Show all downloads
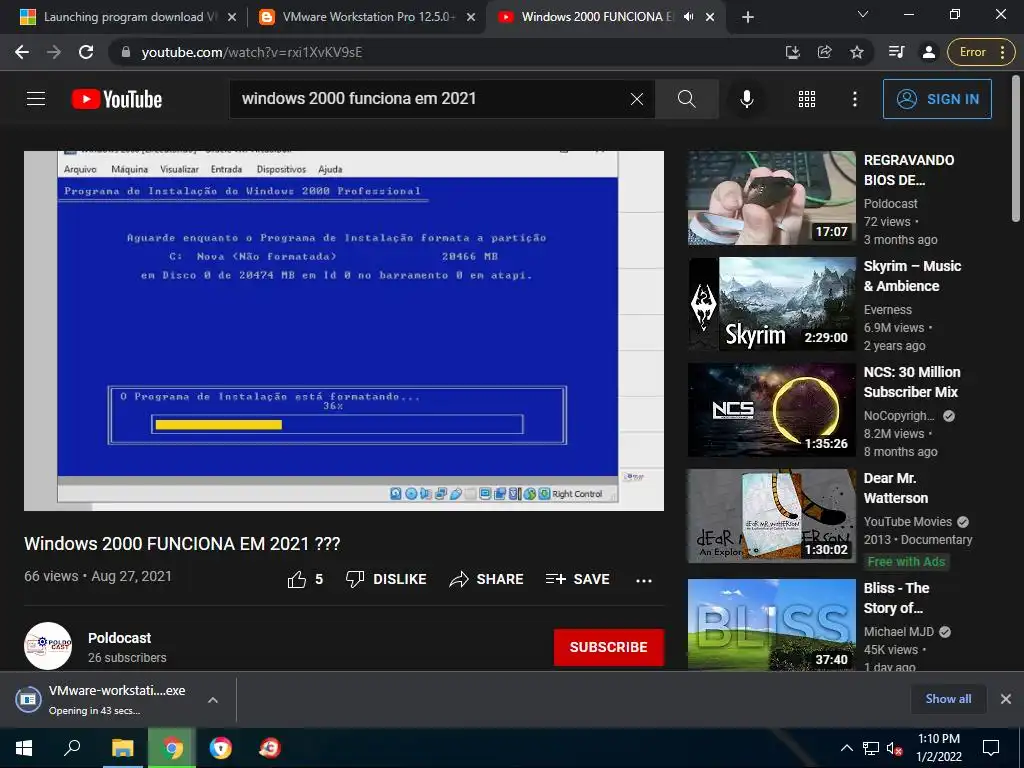Image resolution: width=1024 pixels, height=768 pixels. coord(948,699)
